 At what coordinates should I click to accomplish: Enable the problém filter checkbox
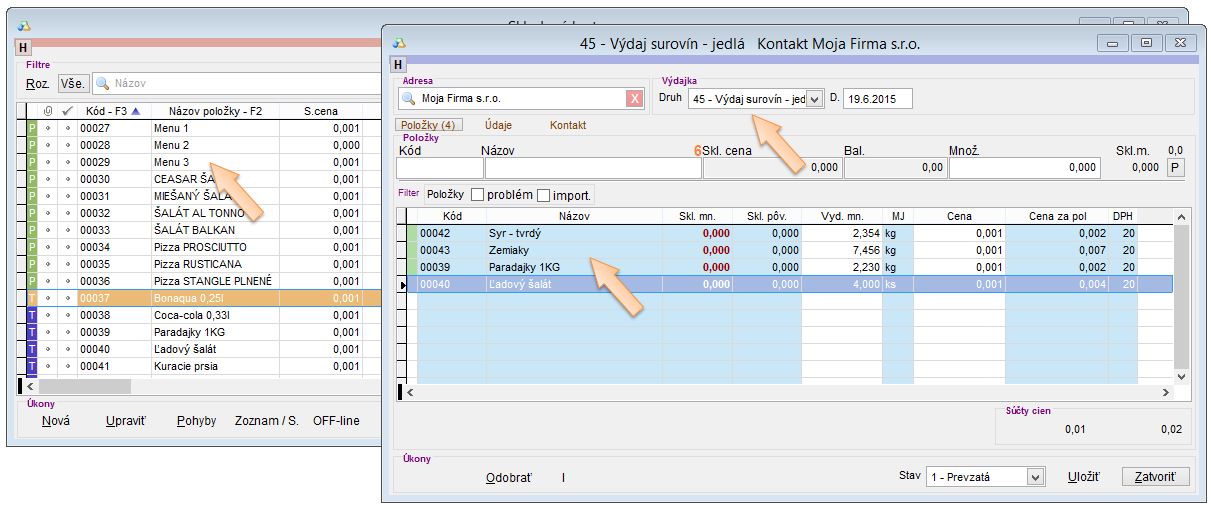[x=477, y=194]
